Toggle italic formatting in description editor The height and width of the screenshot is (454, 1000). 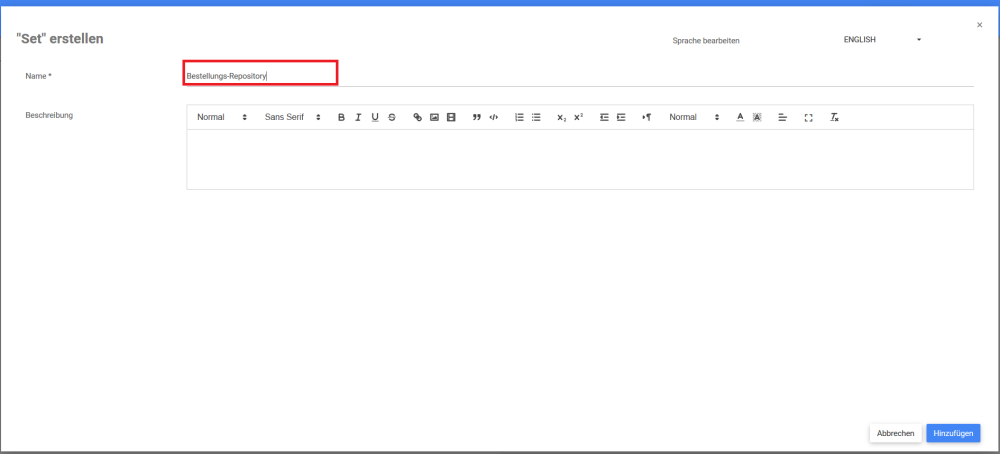point(358,117)
